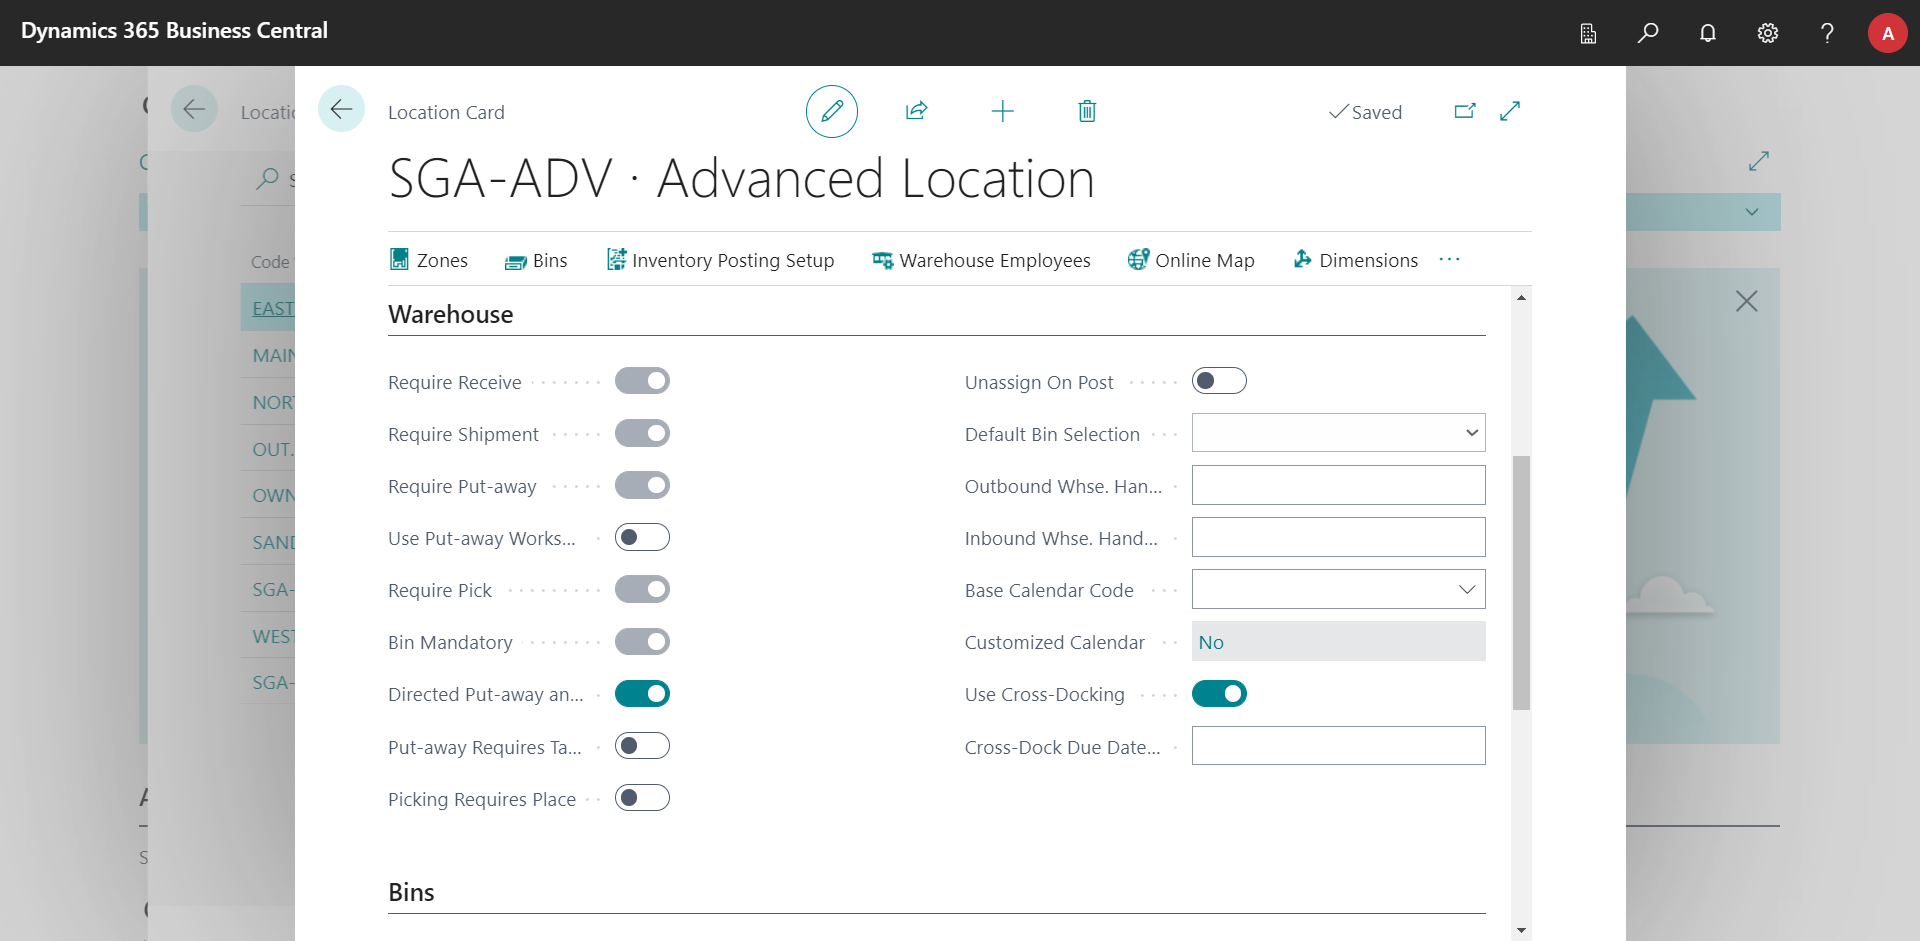The width and height of the screenshot is (1920, 941).
Task: Click the edit pencil icon
Action: (x=832, y=111)
